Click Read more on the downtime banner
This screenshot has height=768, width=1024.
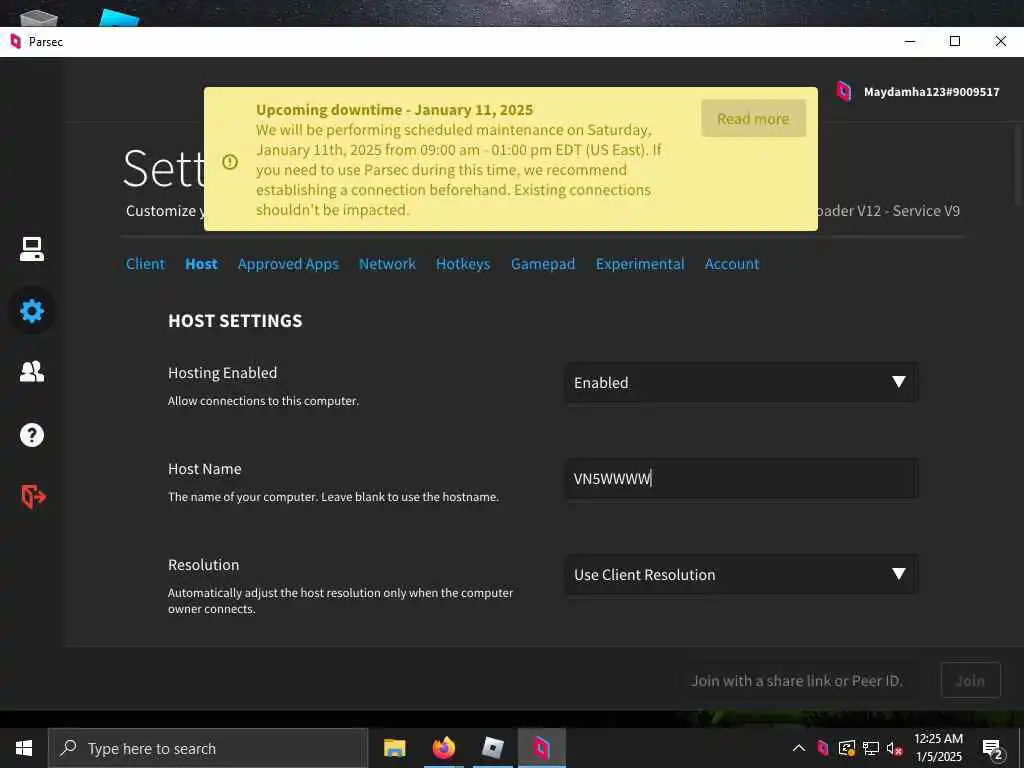(x=754, y=119)
